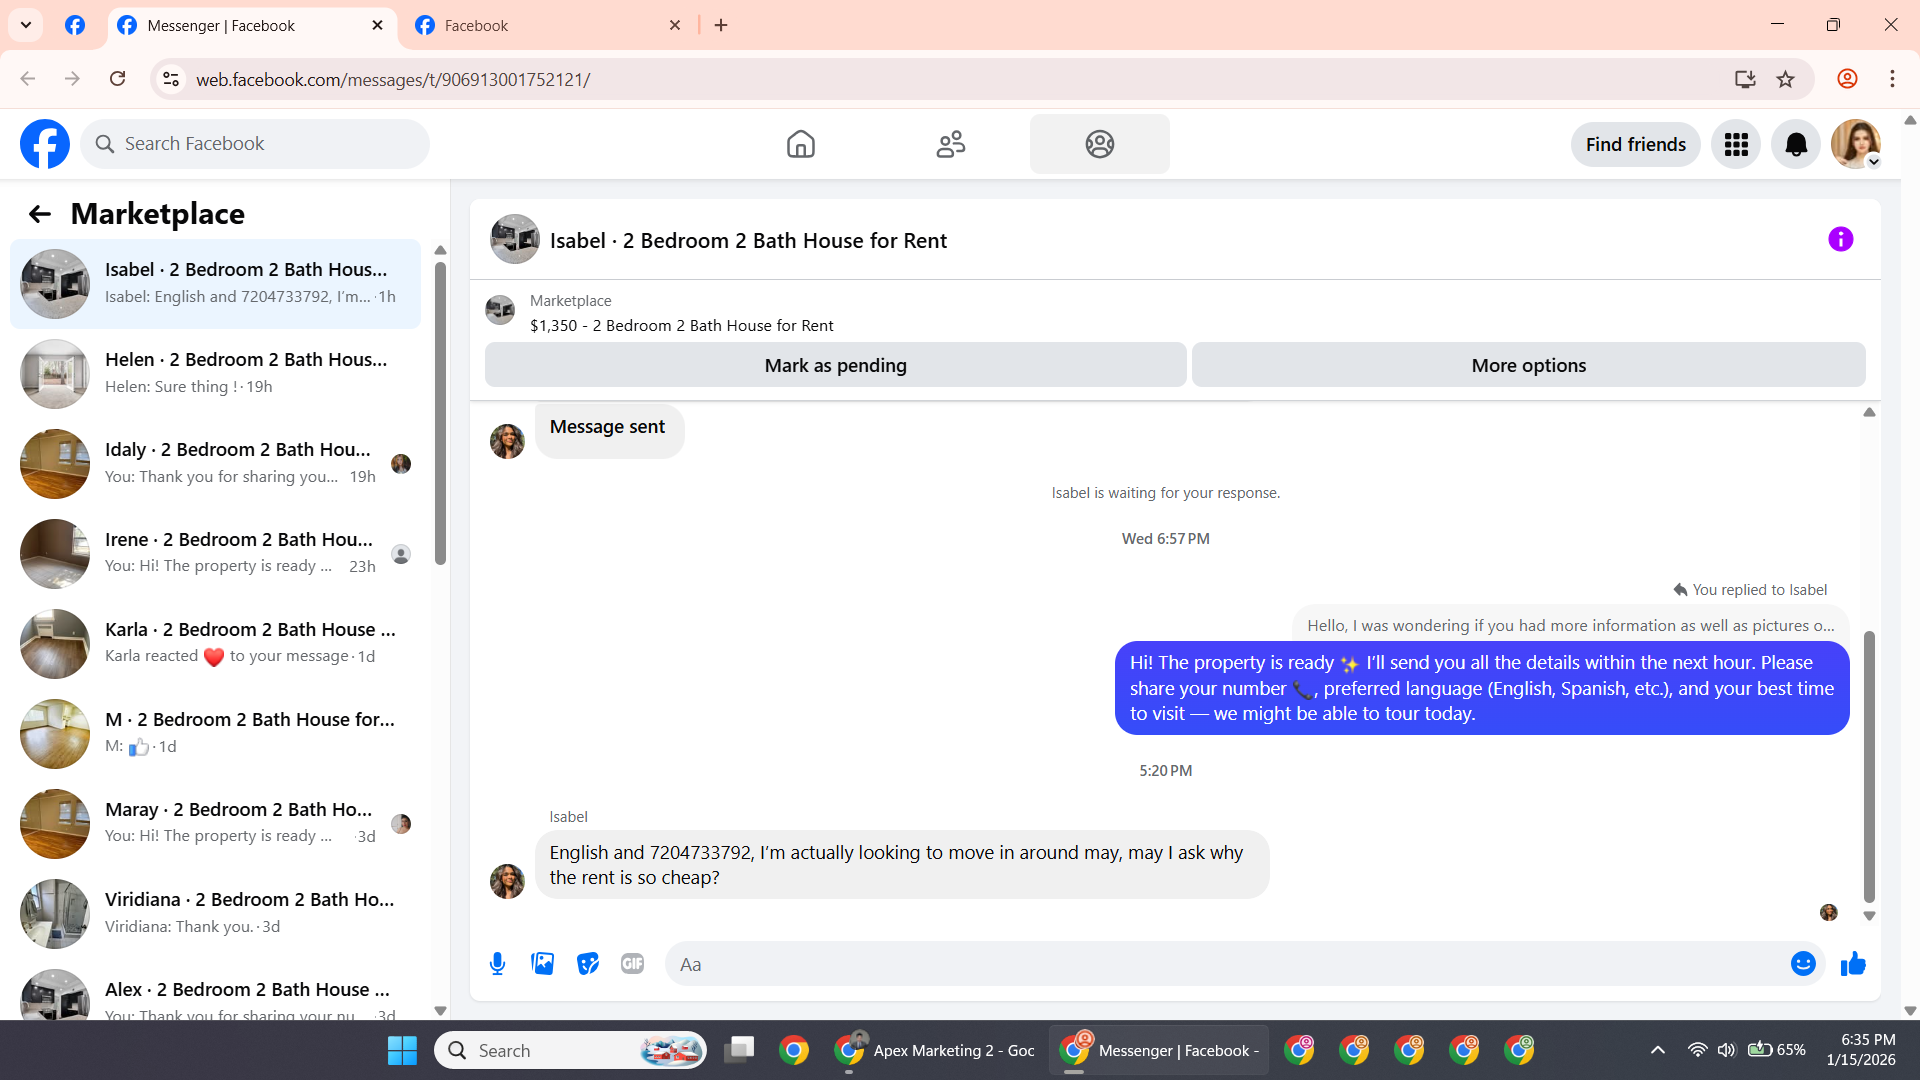Send a thumbs up like
This screenshot has width=1920, height=1080.
(x=1853, y=964)
